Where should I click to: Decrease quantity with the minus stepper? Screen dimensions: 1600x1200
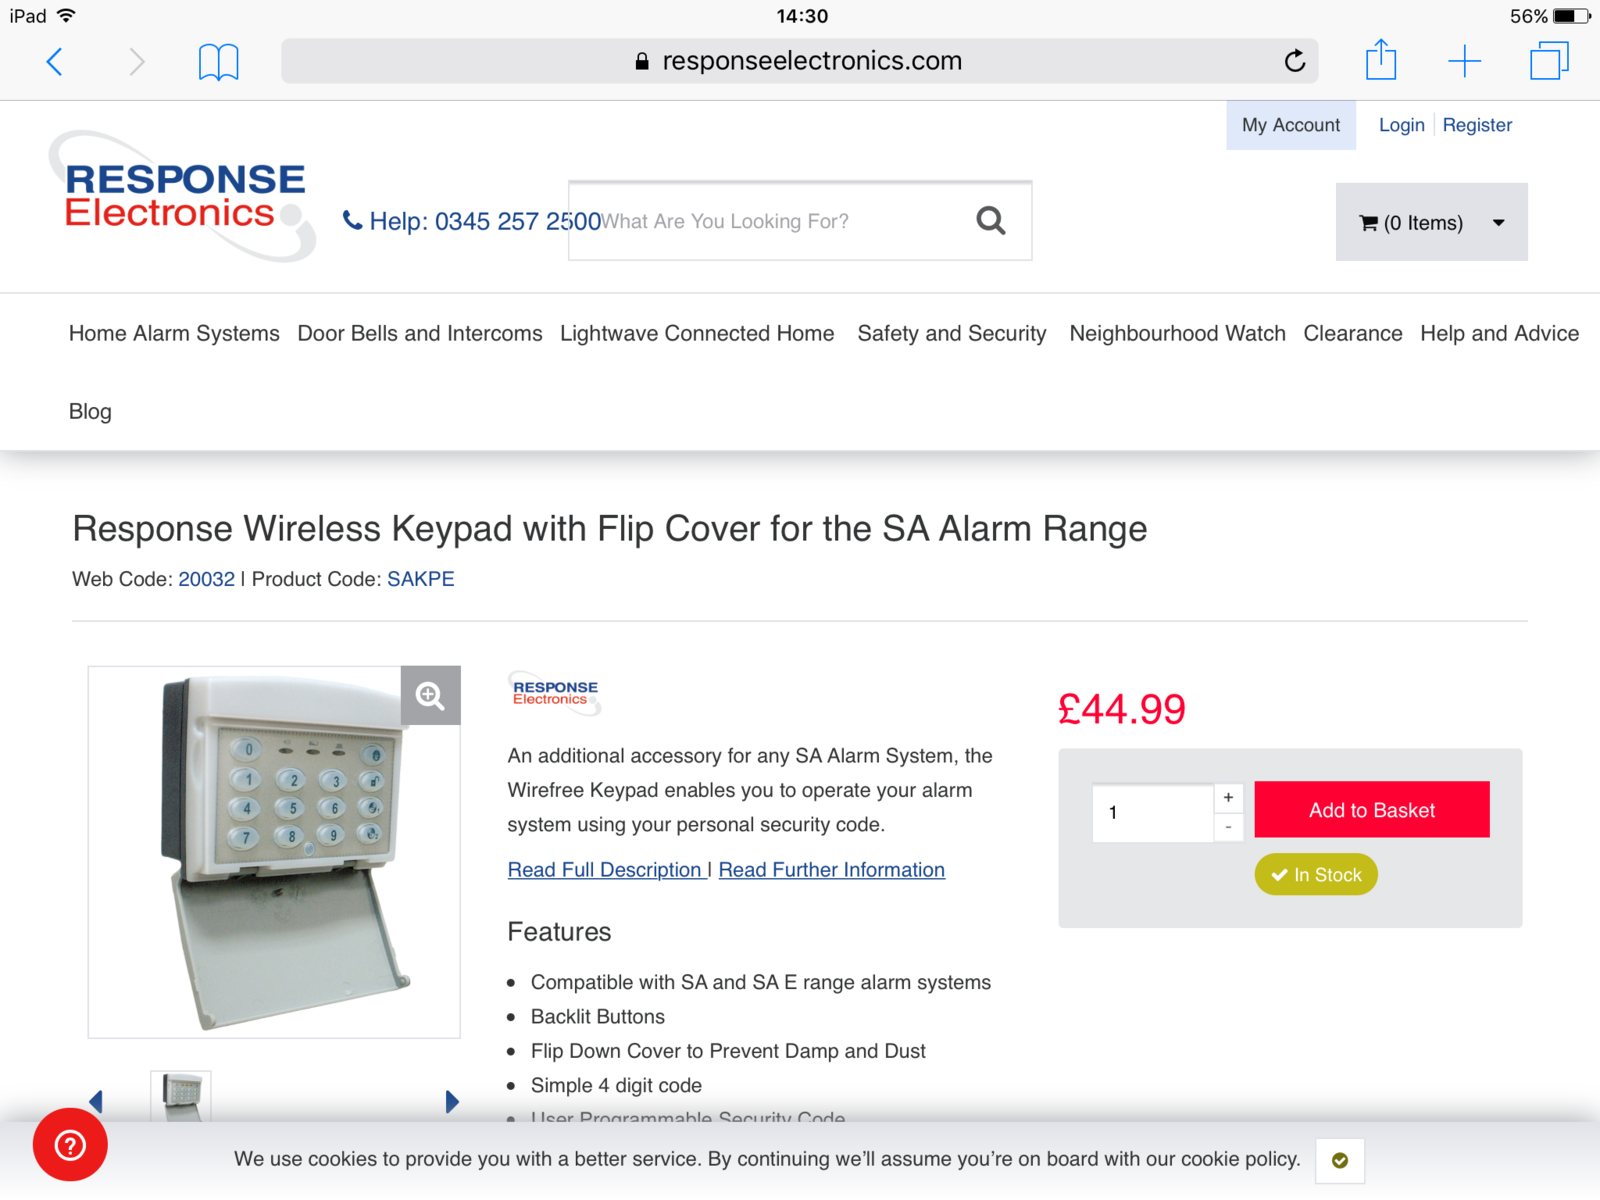(1229, 827)
